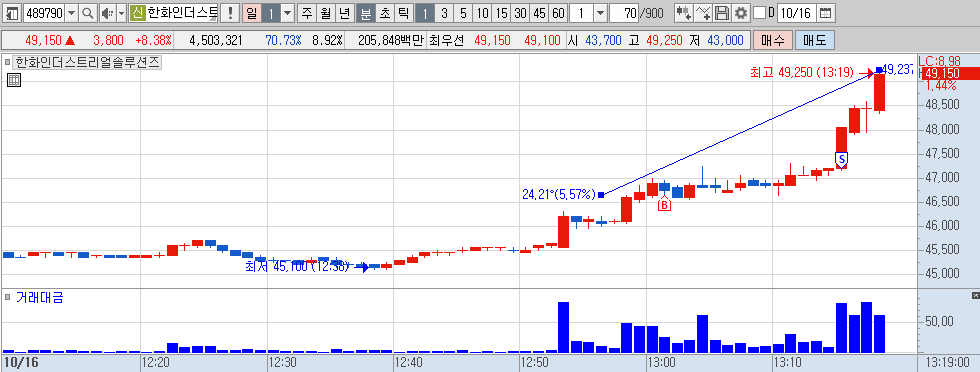The width and height of the screenshot is (980, 372).
Task: Click the open price 43,700
Action: click(x=603, y=41)
